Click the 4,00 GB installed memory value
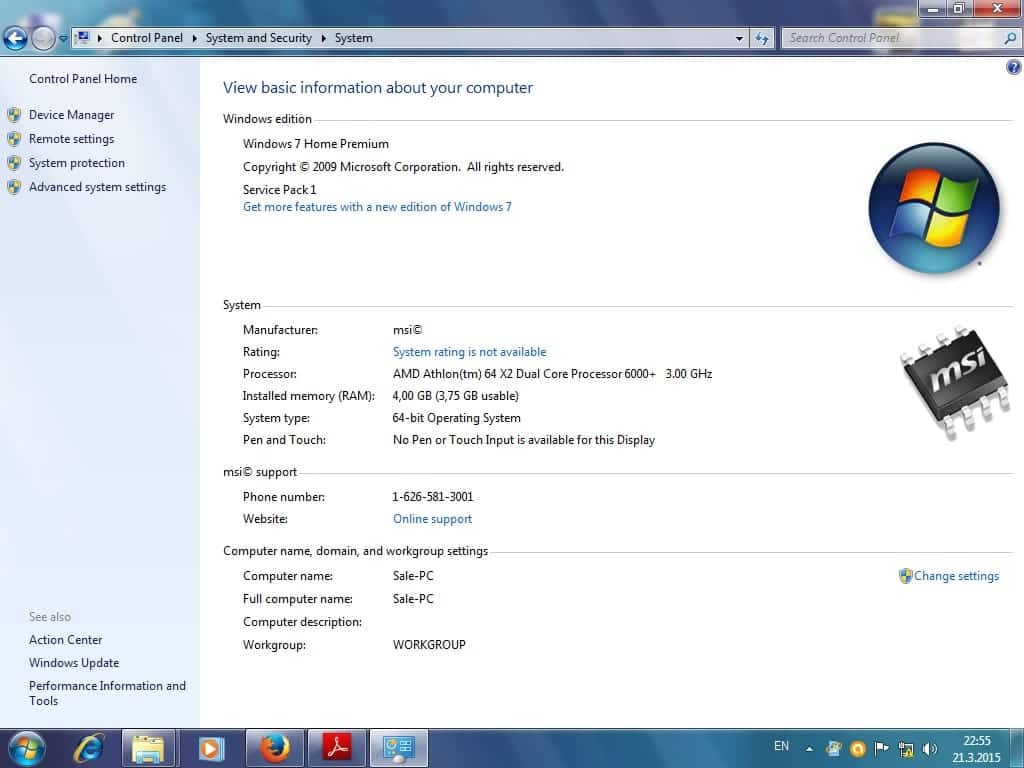Screen dimensions: 1024x768 [x=455, y=396]
